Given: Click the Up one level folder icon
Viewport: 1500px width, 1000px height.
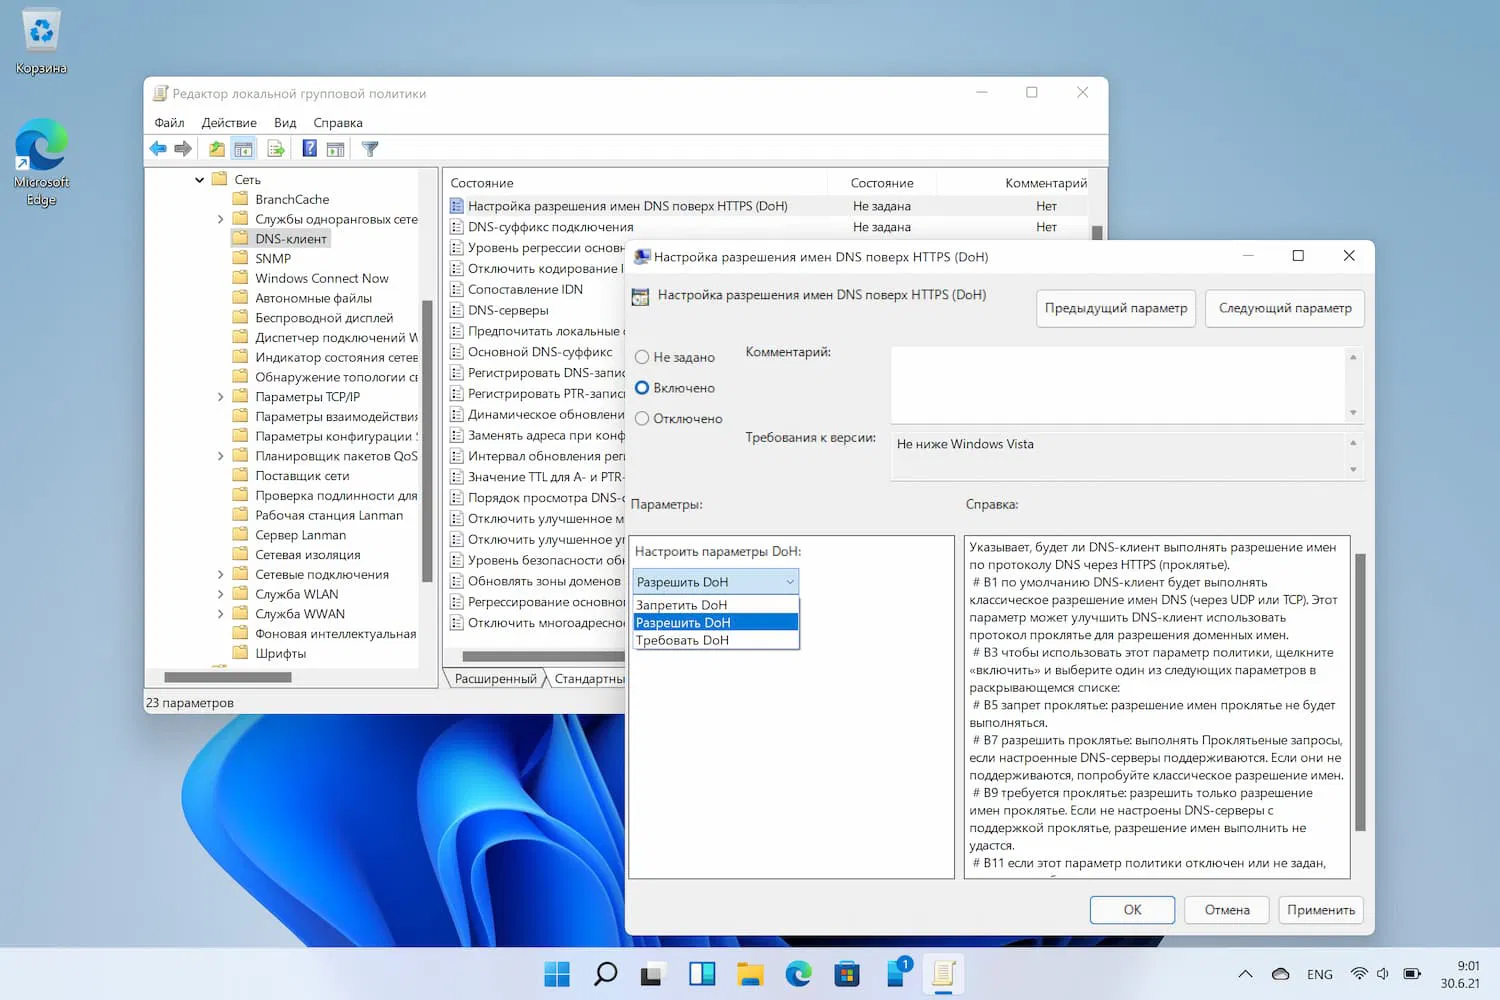Looking at the screenshot, I should point(217,149).
